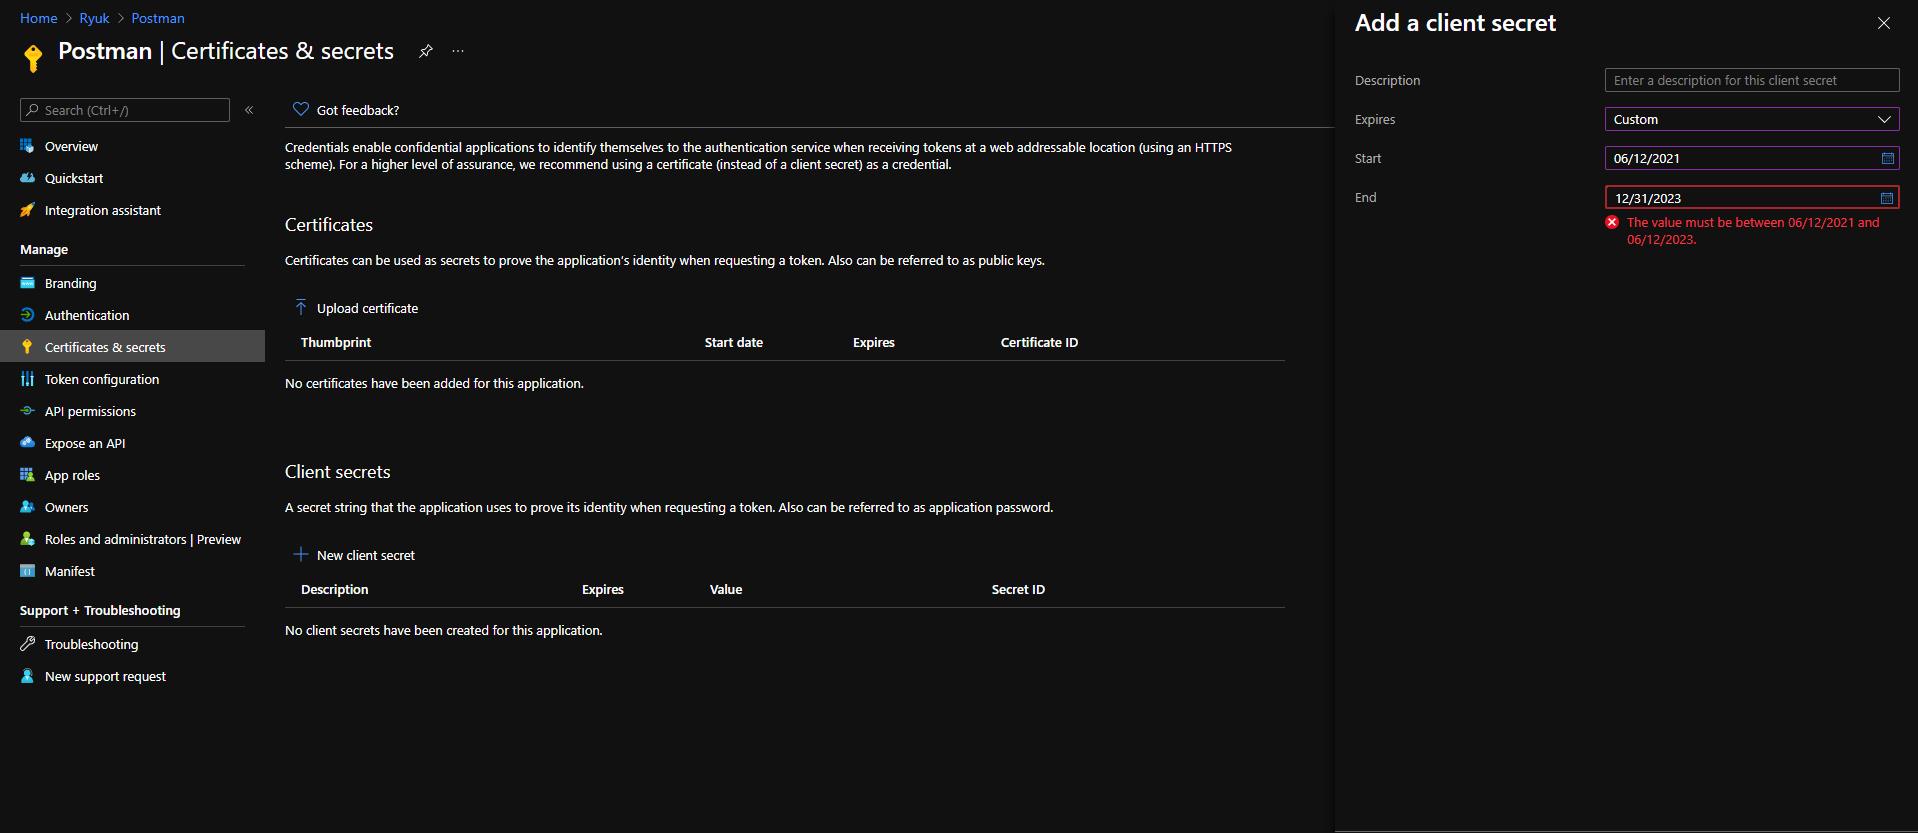The height and width of the screenshot is (833, 1918).
Task: Click the sidebar search magnifier icon
Action: pos(33,110)
